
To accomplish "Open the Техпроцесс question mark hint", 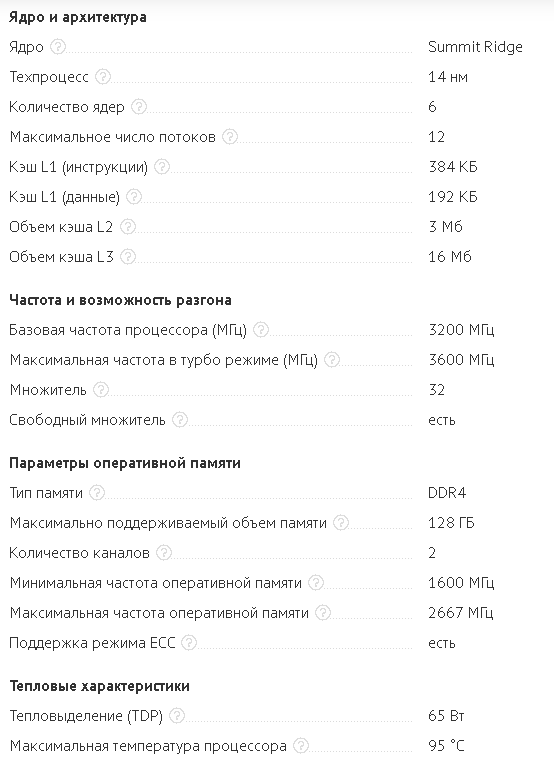I will [x=102, y=77].
